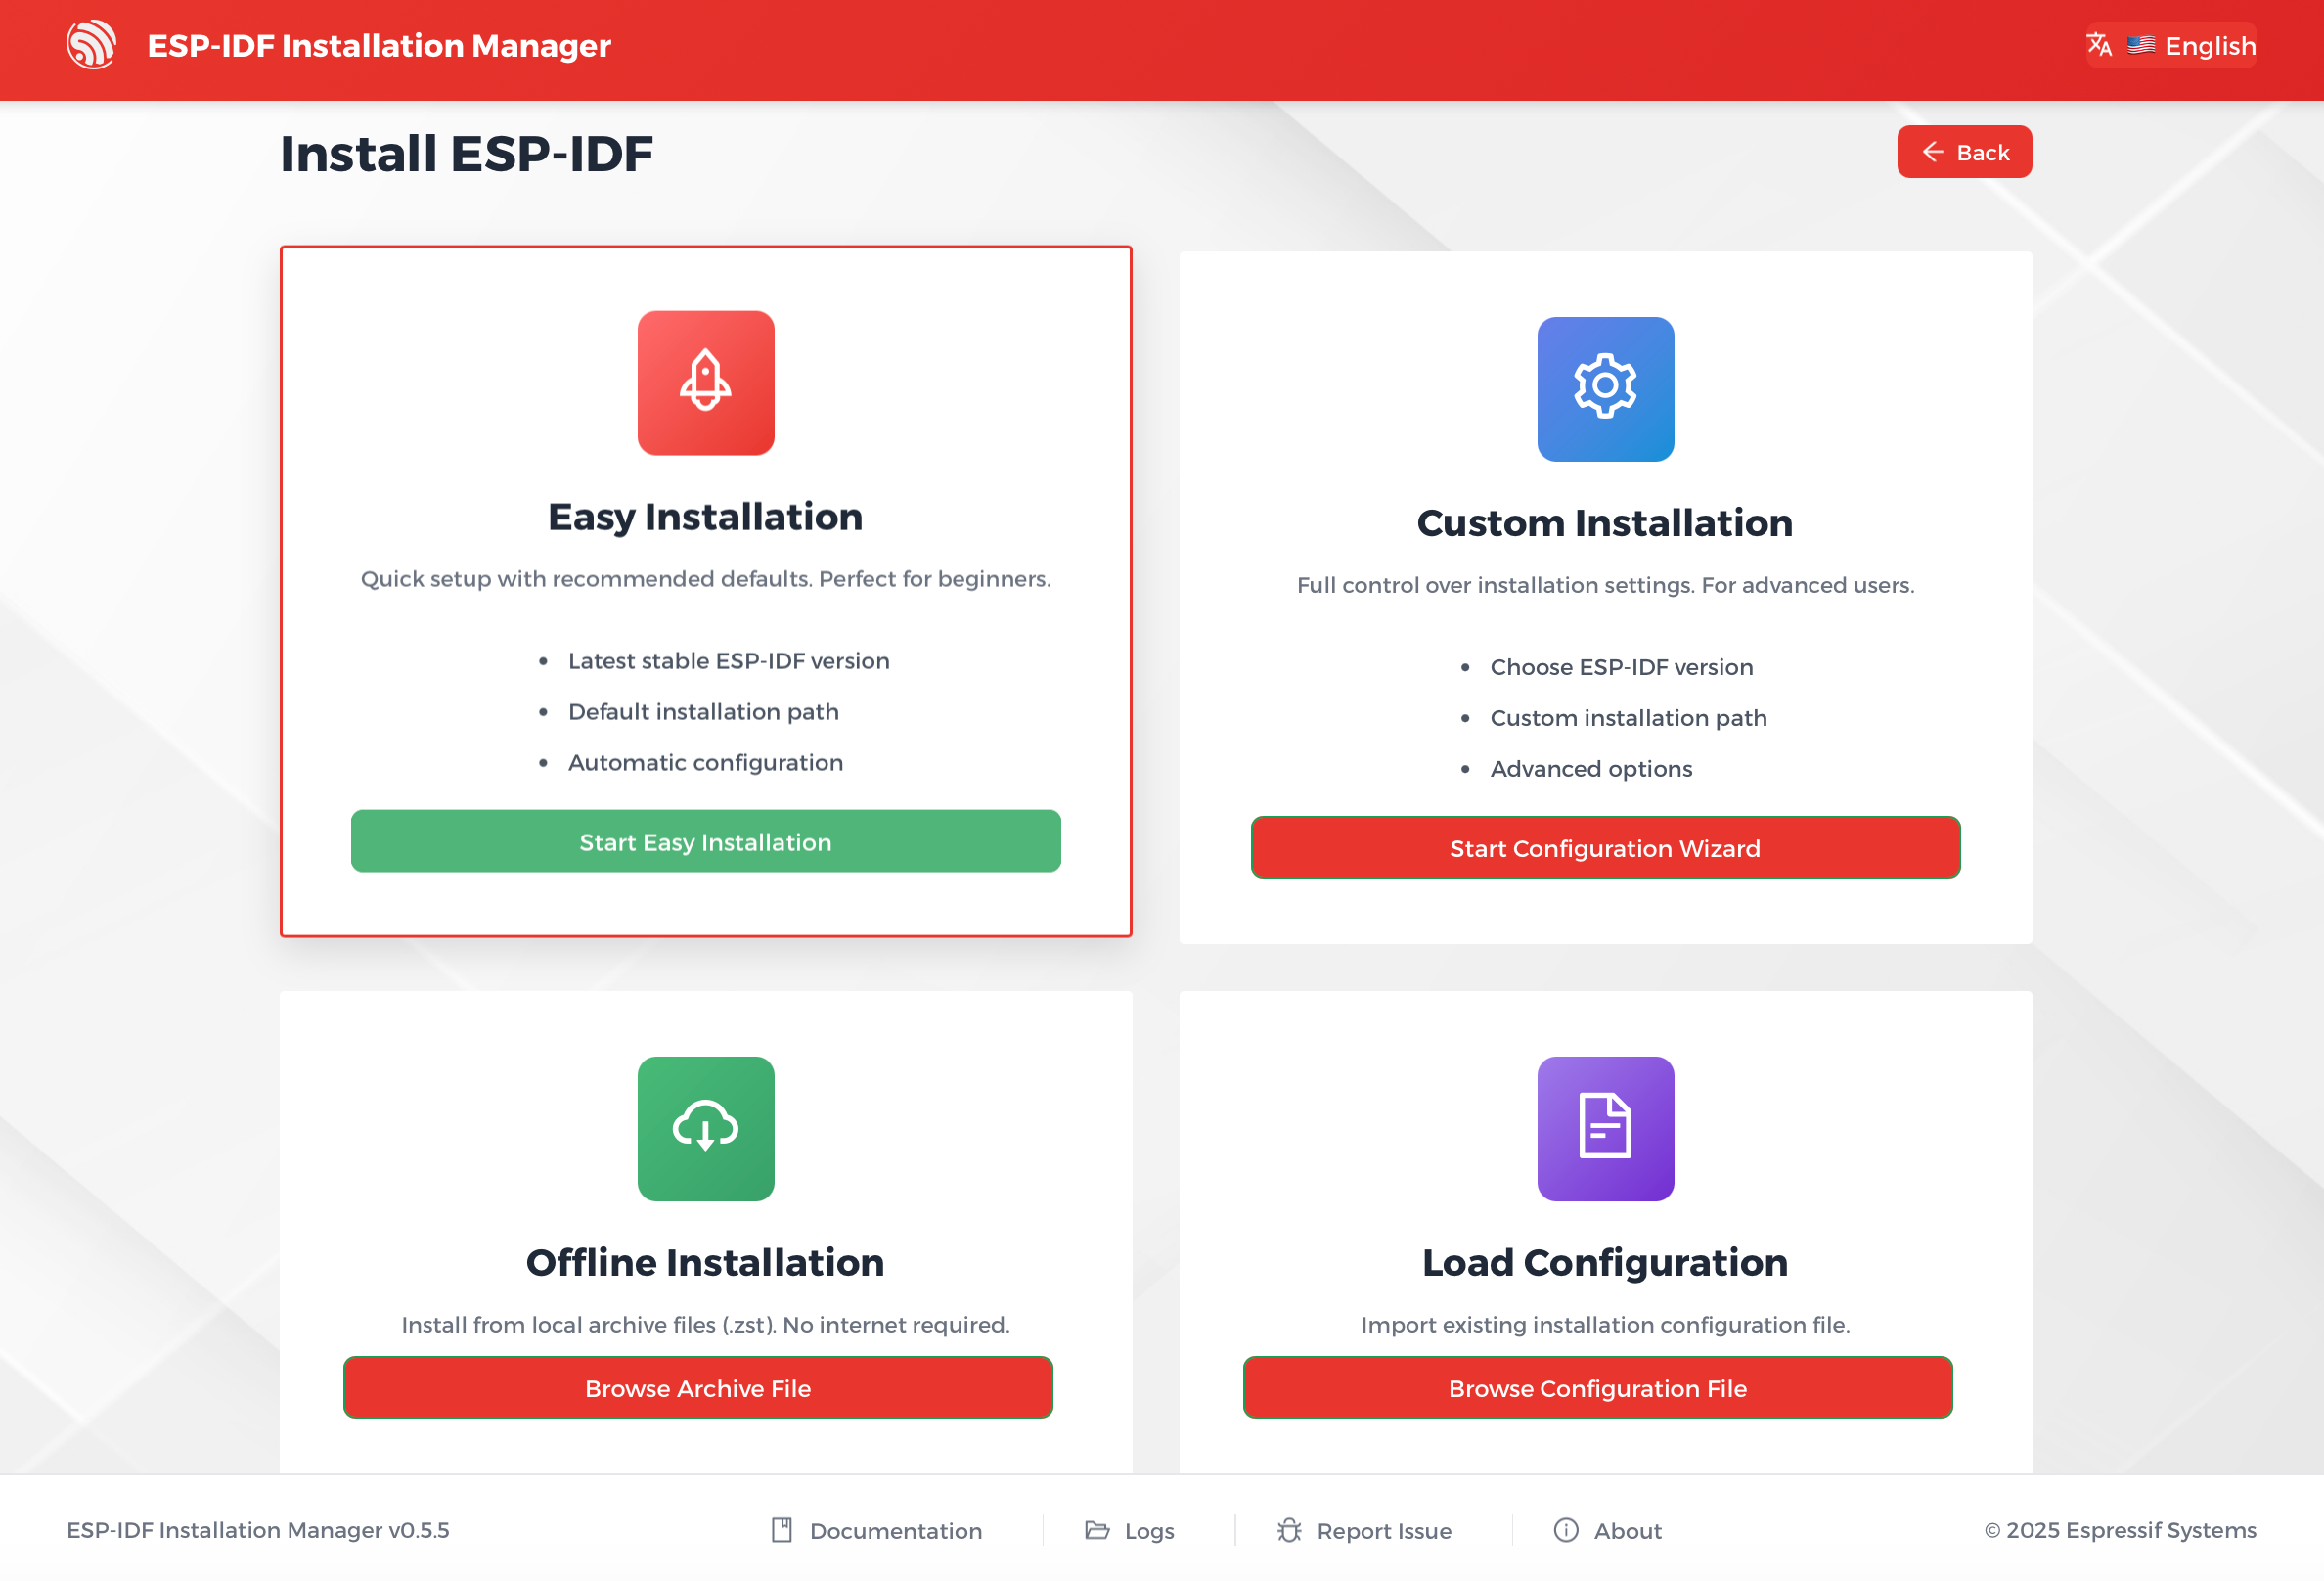
Task: Click the info icon next to About
Action: pos(1567,1530)
